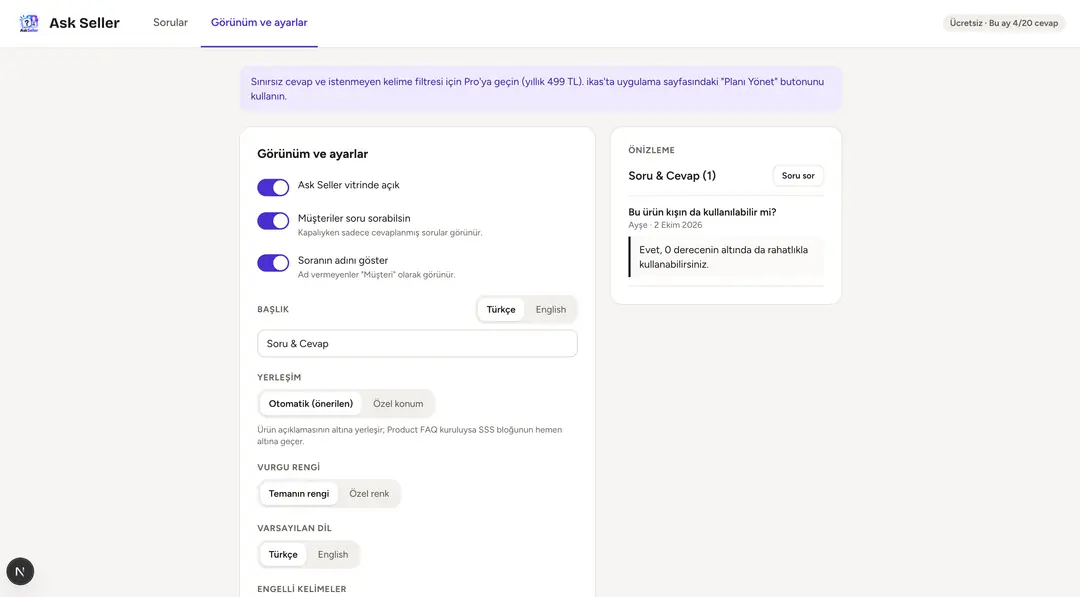Click the preview answer starting with 'Evet, 0 derecenin'
This screenshot has width=1080, height=597.
point(726,257)
